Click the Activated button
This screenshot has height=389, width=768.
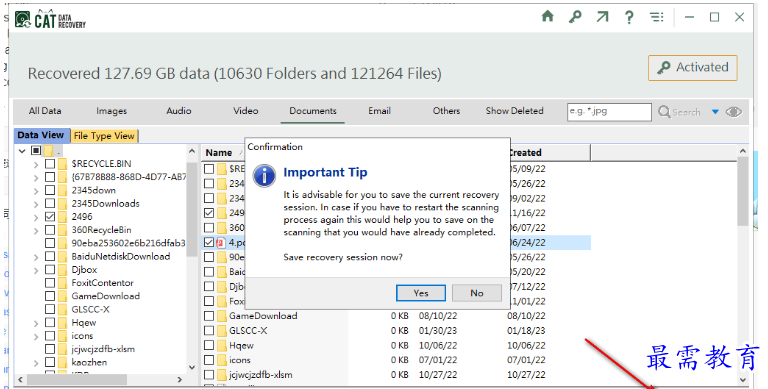tap(693, 68)
